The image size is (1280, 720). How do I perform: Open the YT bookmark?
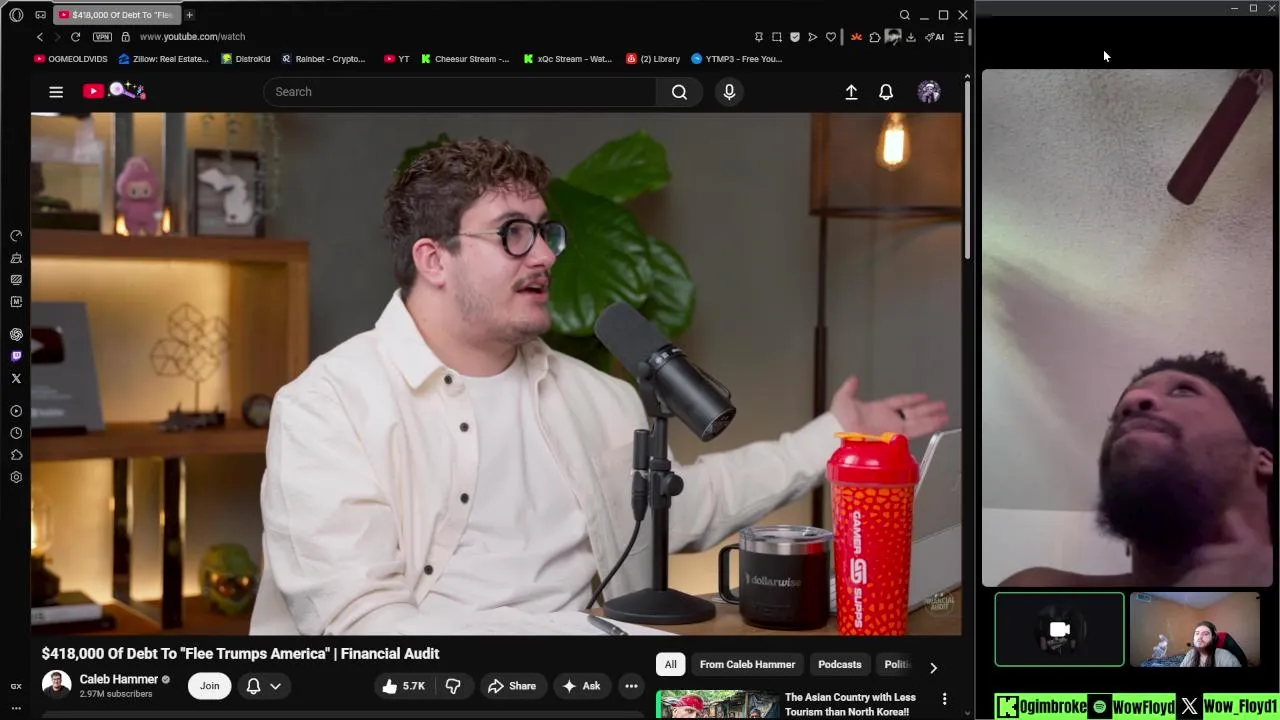point(397,59)
